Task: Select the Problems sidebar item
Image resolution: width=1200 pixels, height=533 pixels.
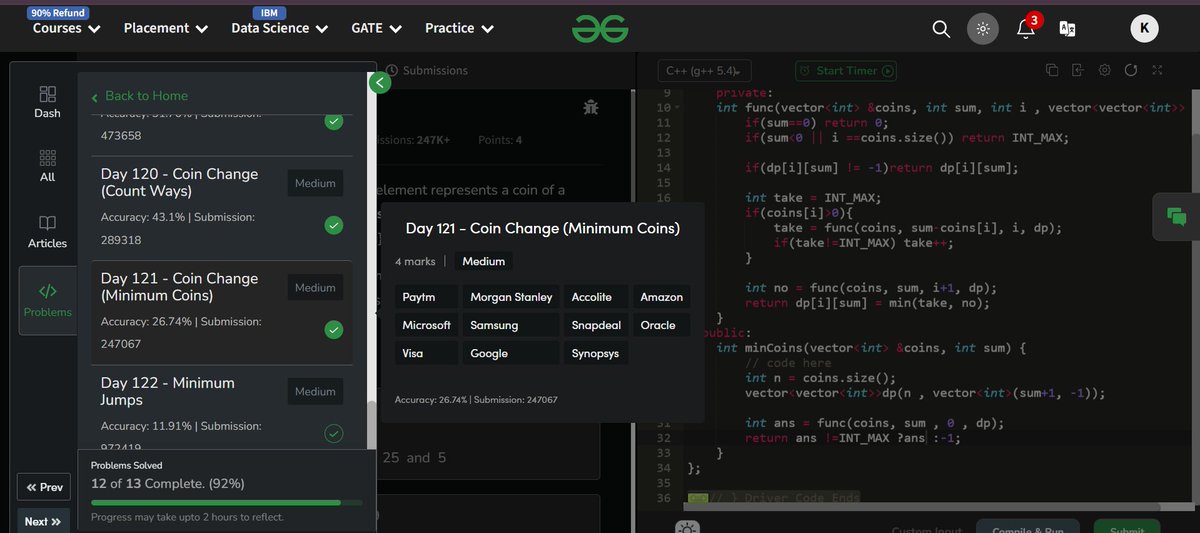Action: (47, 300)
